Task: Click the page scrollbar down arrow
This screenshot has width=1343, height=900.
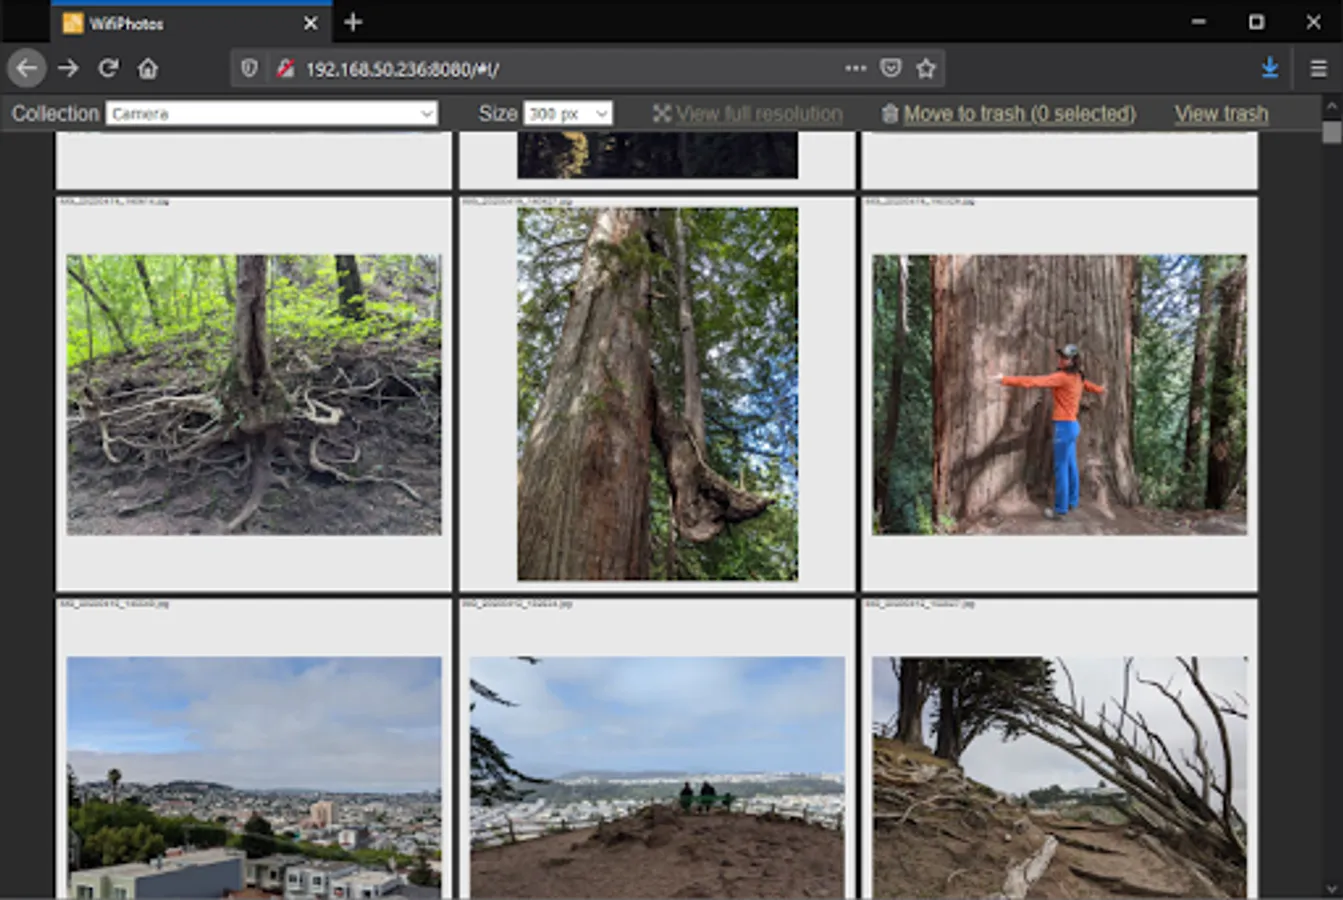Action: tap(1331, 888)
